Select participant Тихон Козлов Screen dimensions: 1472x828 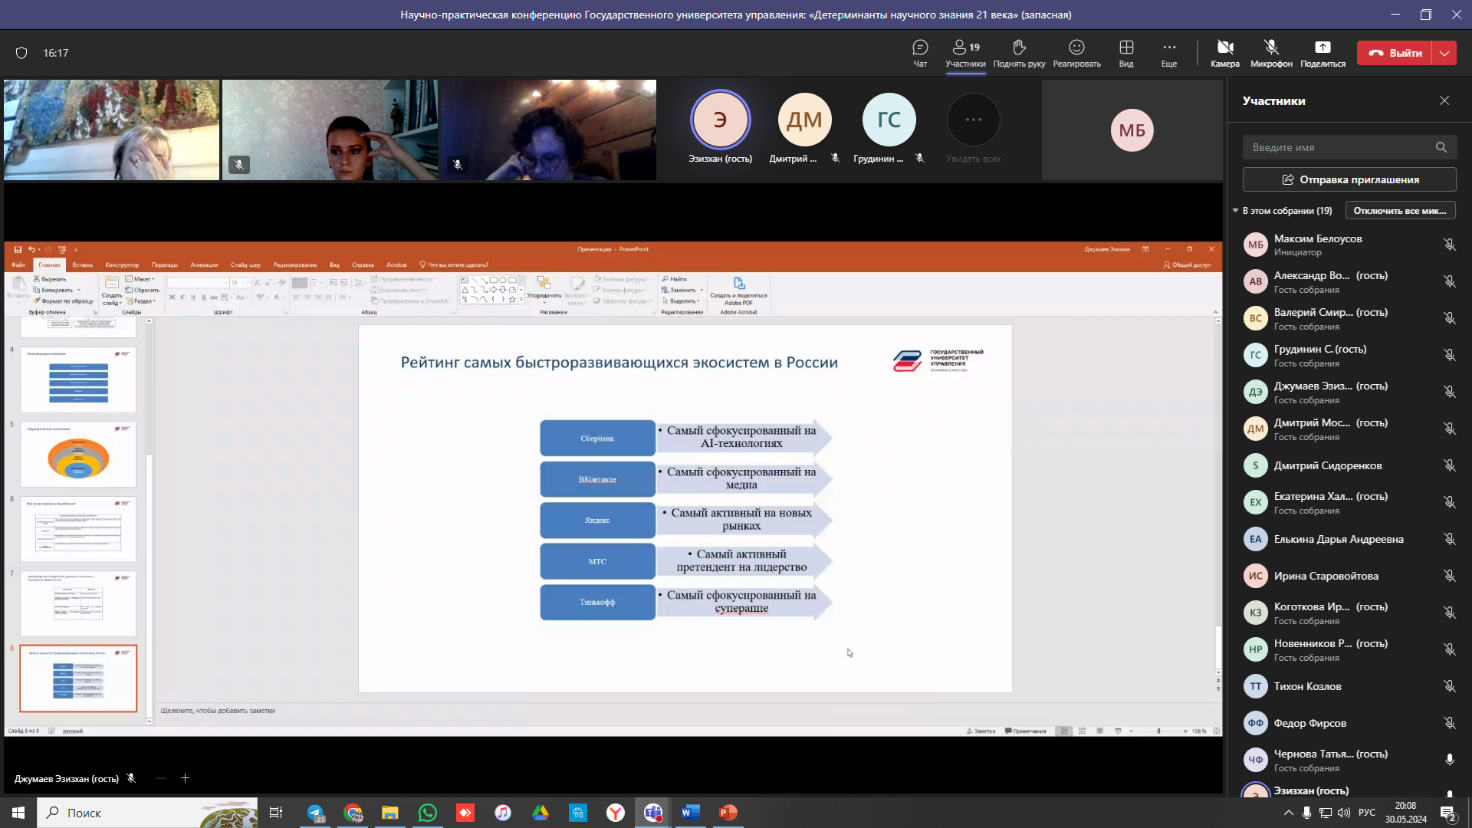coord(1349,686)
